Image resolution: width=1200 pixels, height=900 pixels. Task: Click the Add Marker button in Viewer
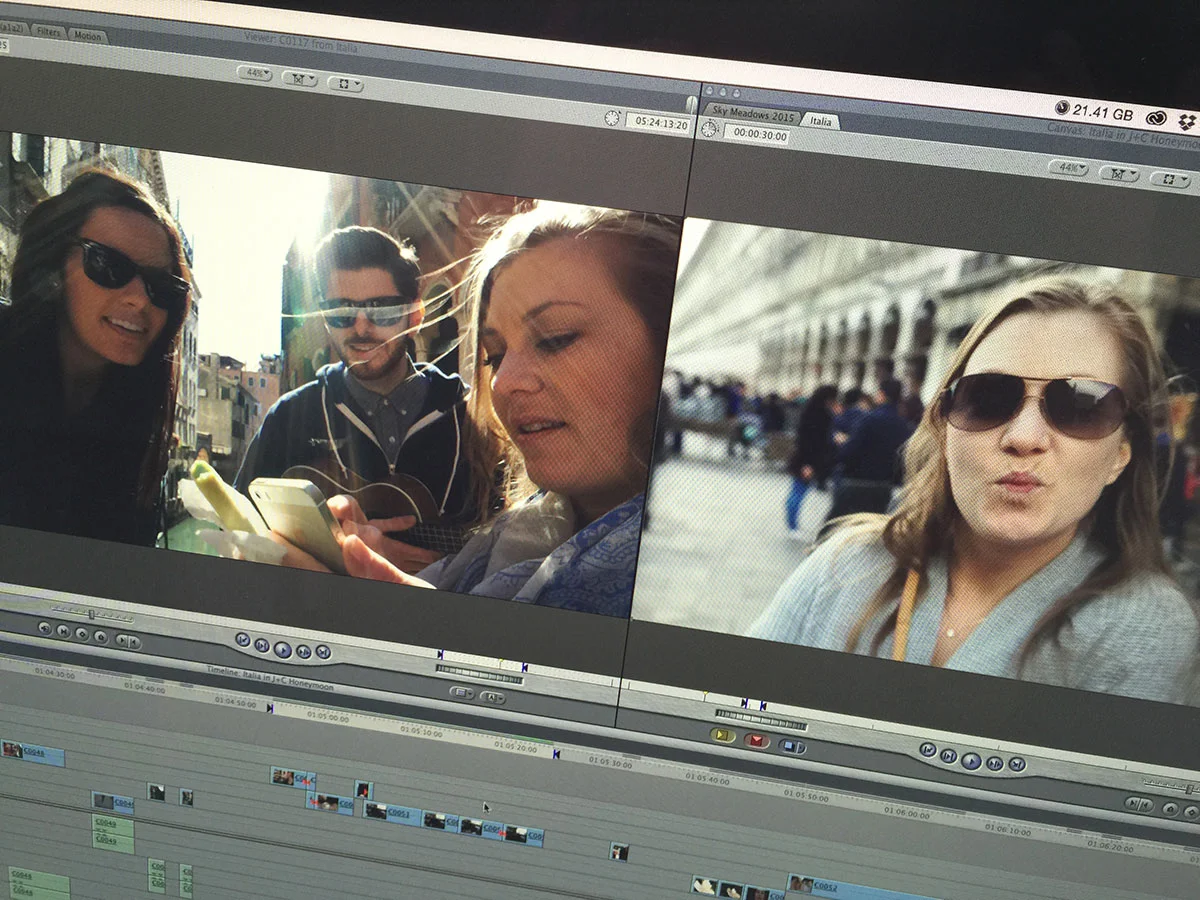(x=101, y=637)
